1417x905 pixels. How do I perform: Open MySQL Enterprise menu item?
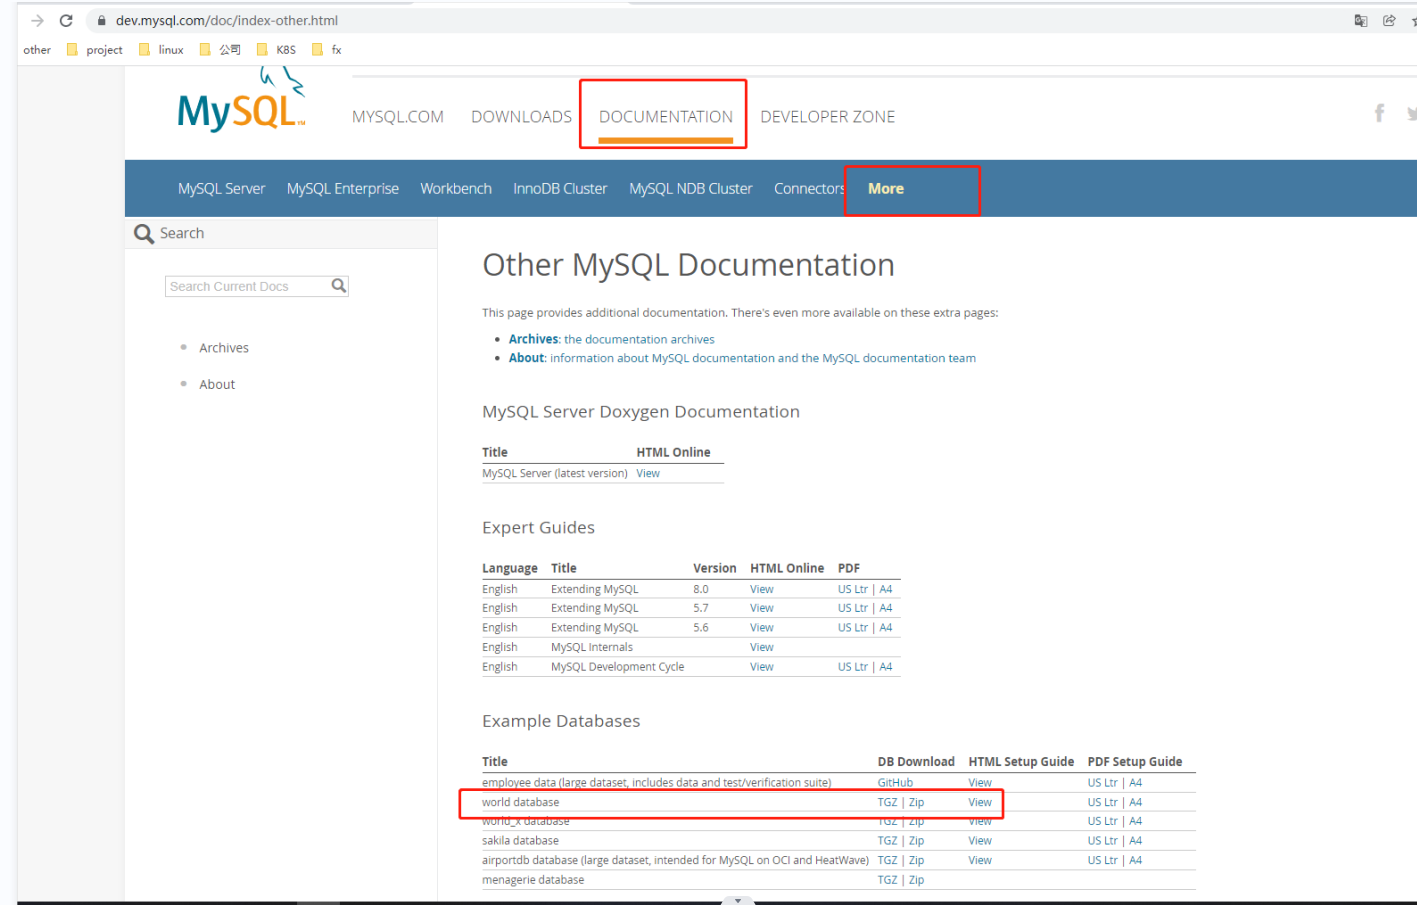(x=343, y=189)
